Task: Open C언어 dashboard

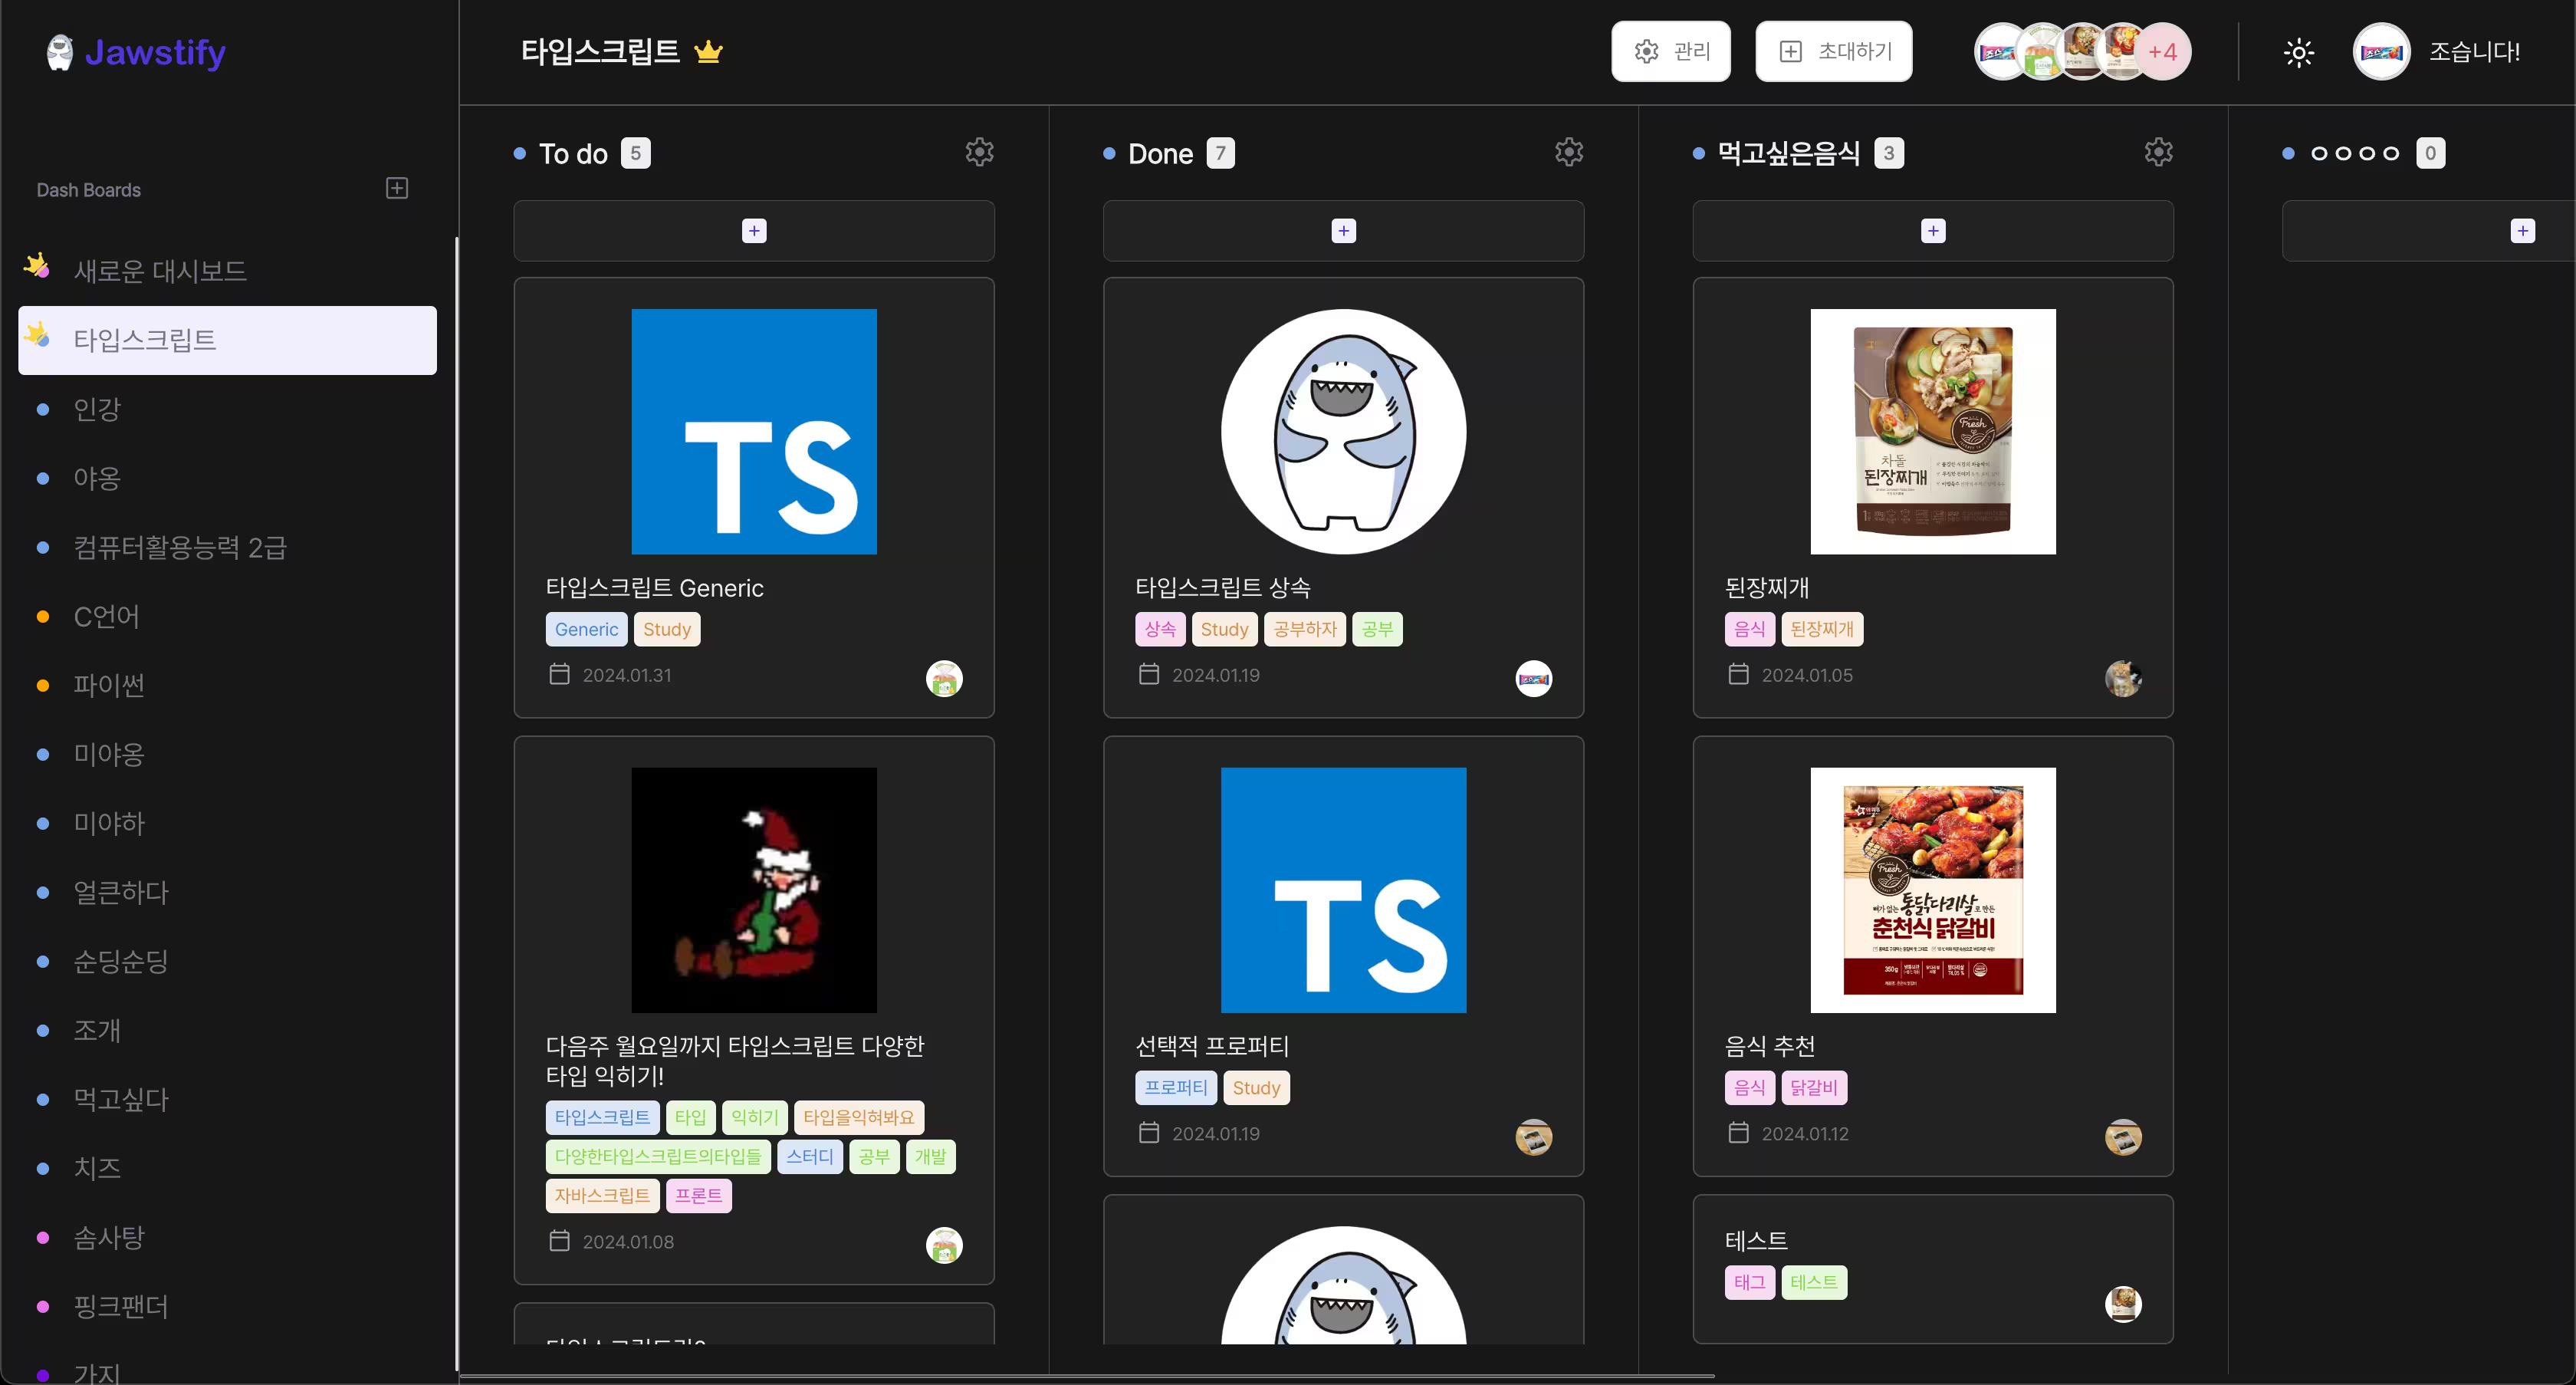Action: coord(227,616)
